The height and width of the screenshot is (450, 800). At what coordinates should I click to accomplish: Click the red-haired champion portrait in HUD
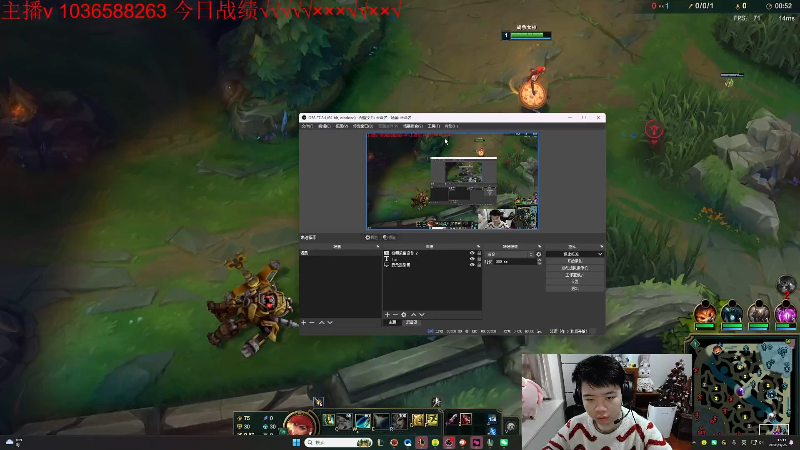tap(300, 423)
